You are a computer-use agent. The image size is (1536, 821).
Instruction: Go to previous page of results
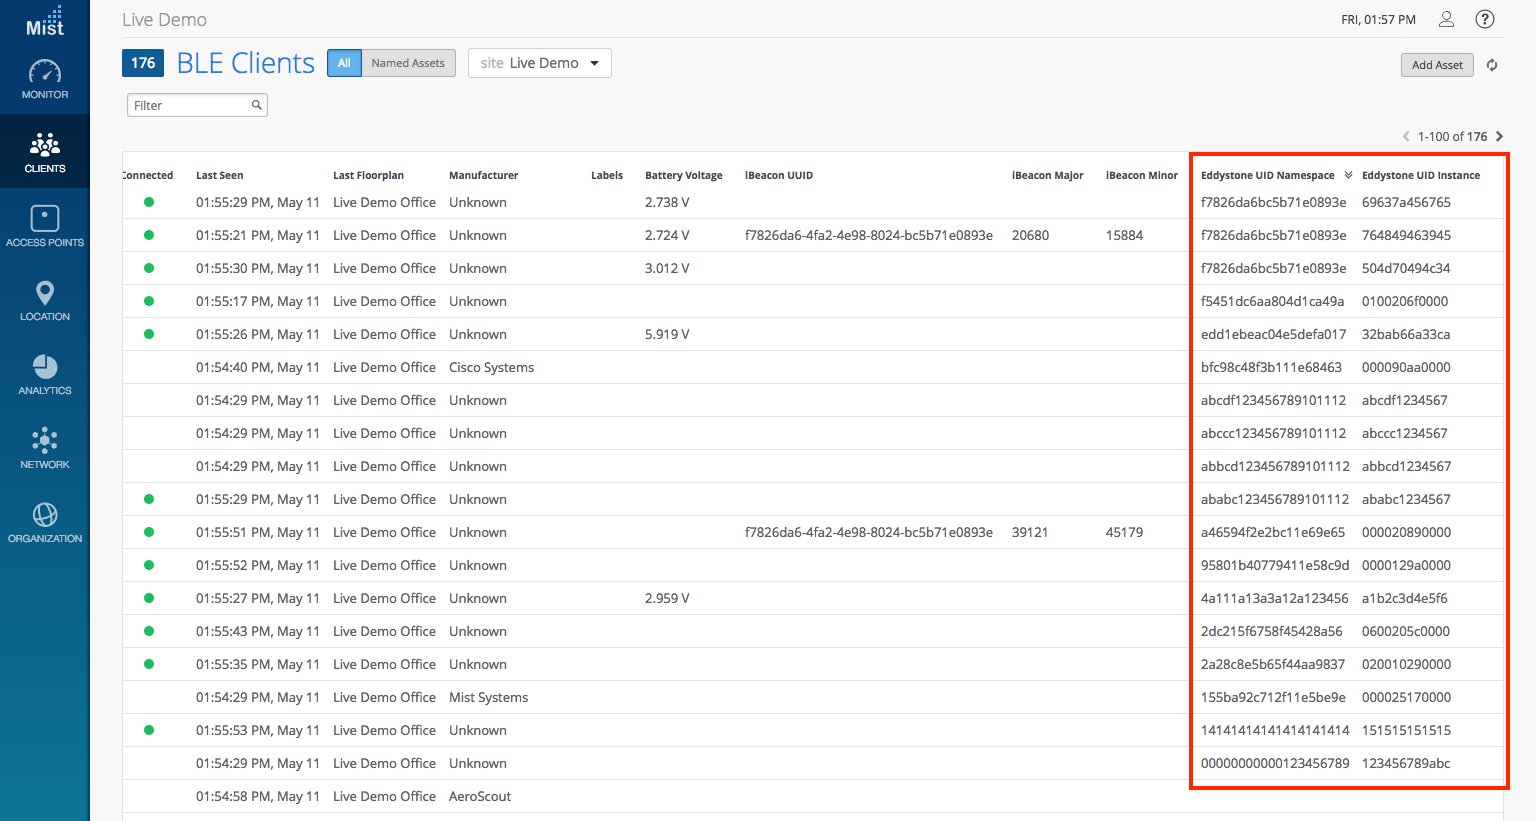point(1406,136)
